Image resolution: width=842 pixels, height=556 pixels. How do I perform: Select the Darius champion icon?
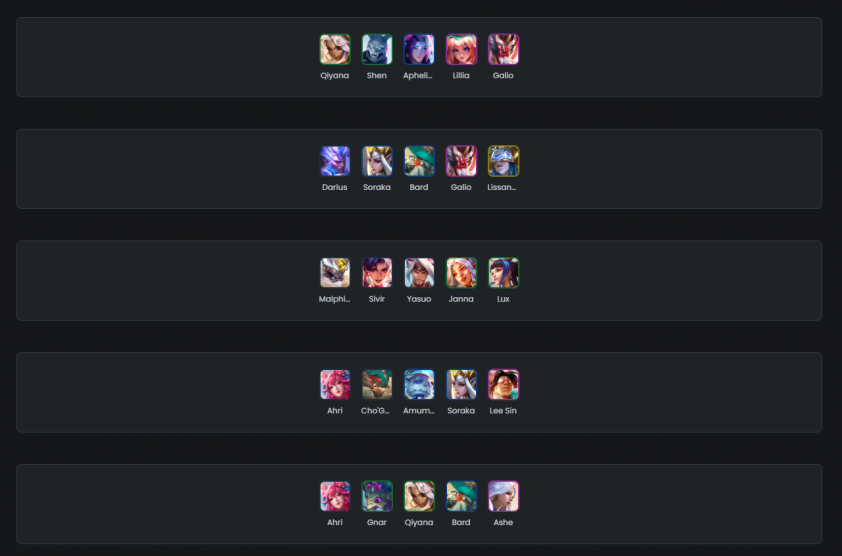click(335, 161)
